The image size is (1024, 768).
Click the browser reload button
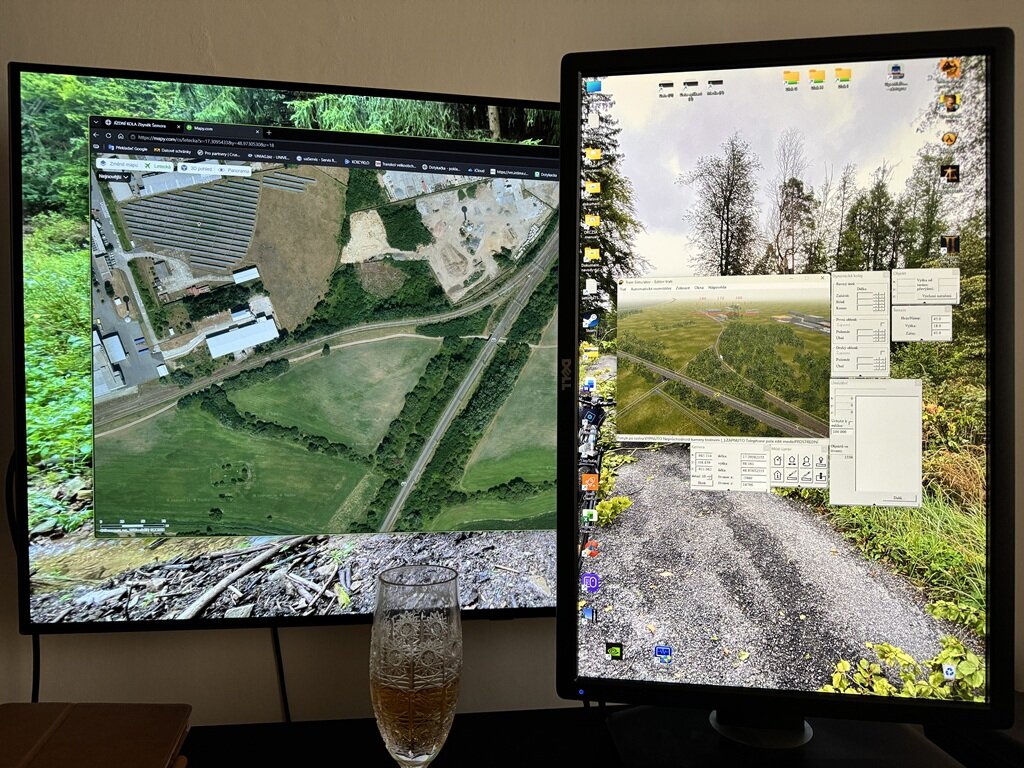click(108, 136)
